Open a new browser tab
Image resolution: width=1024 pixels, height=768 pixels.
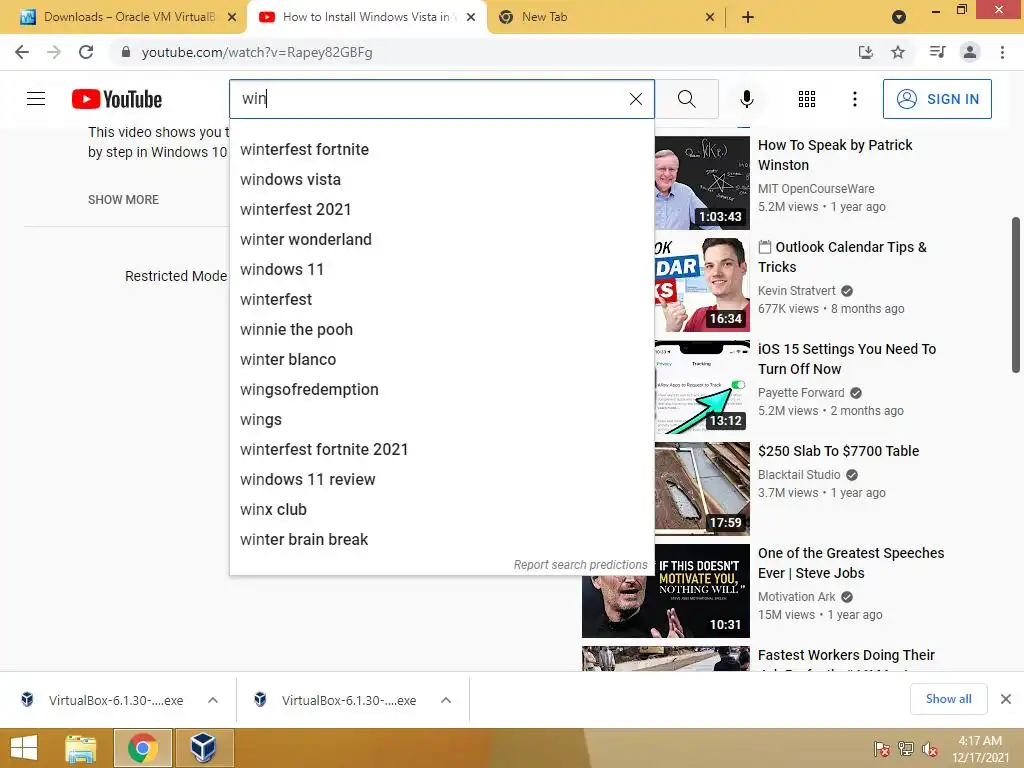pyautogui.click(x=748, y=17)
